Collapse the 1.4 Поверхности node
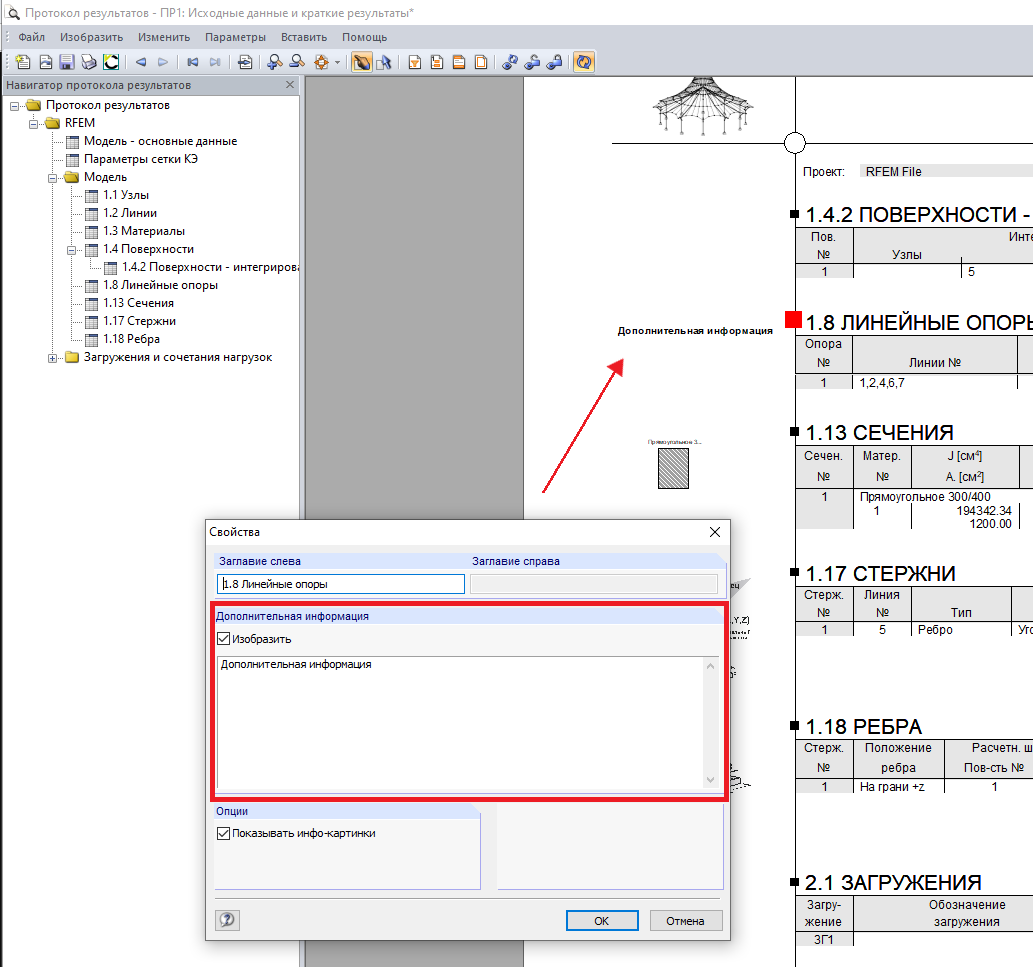Image resolution: width=1033 pixels, height=967 pixels. pyautogui.click(x=71, y=250)
